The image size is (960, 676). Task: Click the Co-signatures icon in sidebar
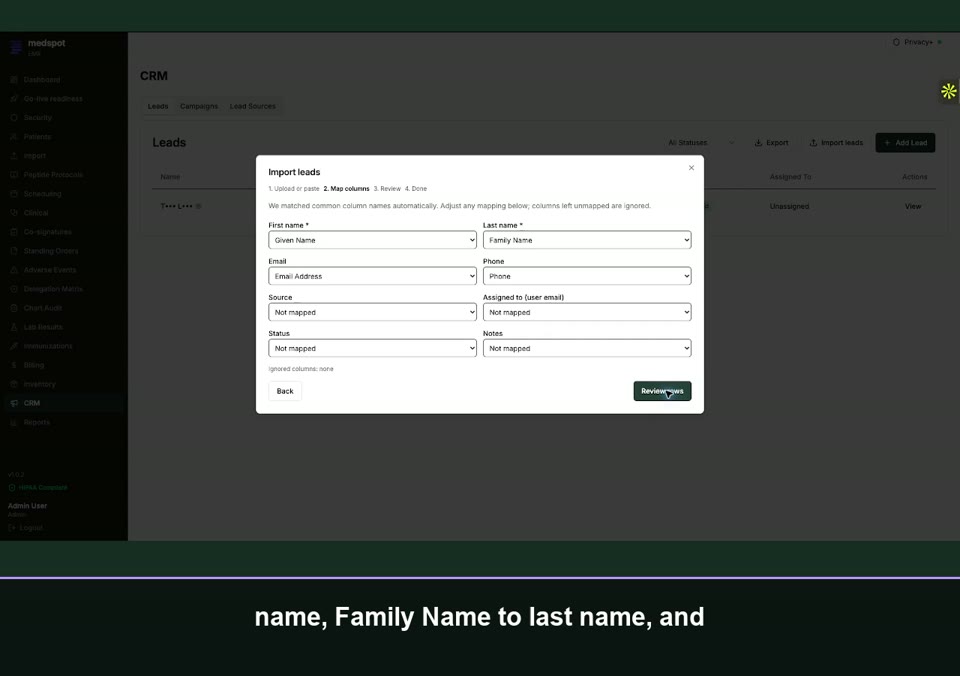click(x=14, y=231)
